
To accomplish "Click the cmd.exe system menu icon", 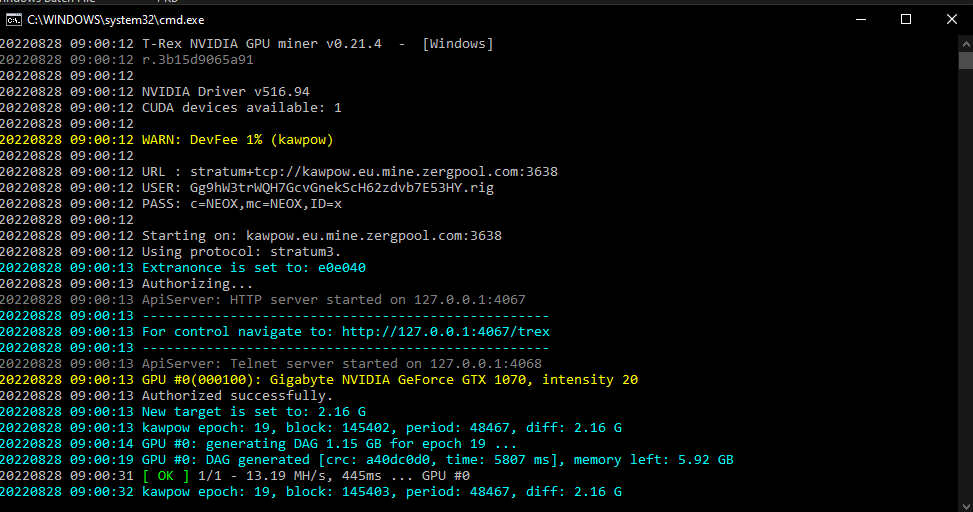I will pos(13,20).
